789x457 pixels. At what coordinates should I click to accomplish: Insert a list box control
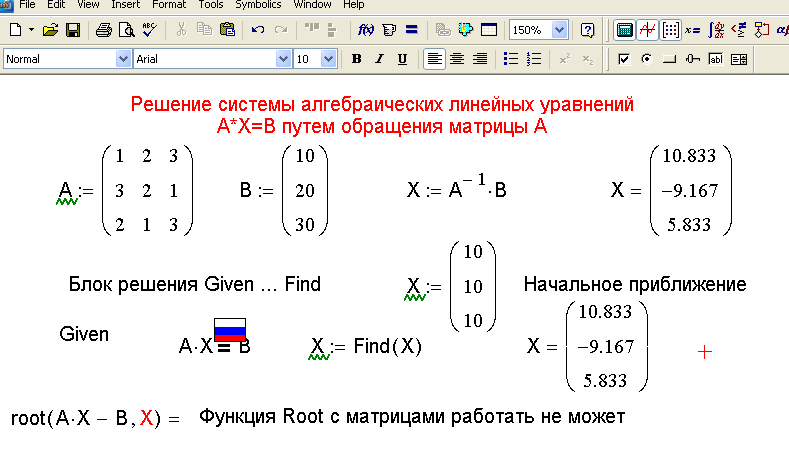(x=739, y=59)
